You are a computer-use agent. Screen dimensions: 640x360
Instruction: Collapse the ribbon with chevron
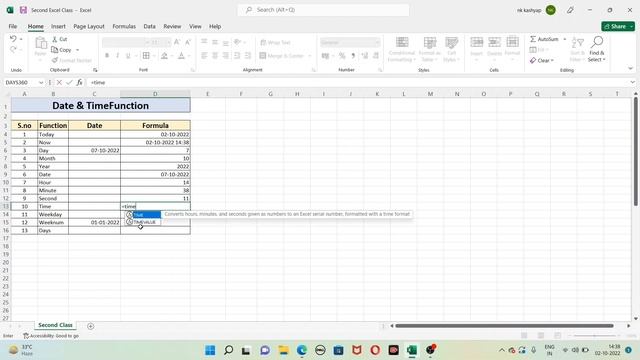pos(630,69)
